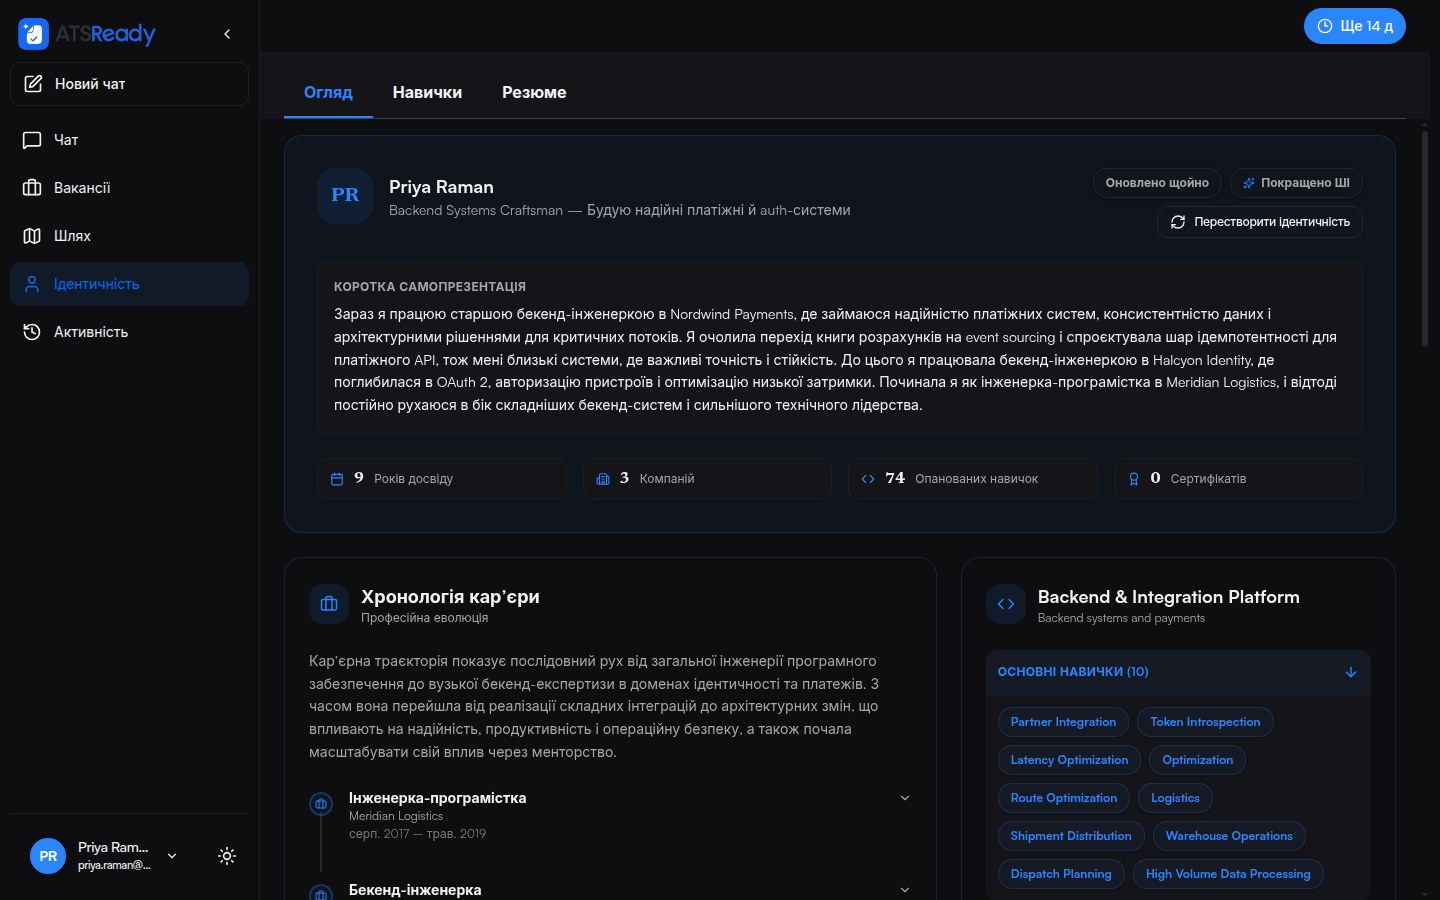Select the Warehouse Operations skill tag

[x=1229, y=836]
